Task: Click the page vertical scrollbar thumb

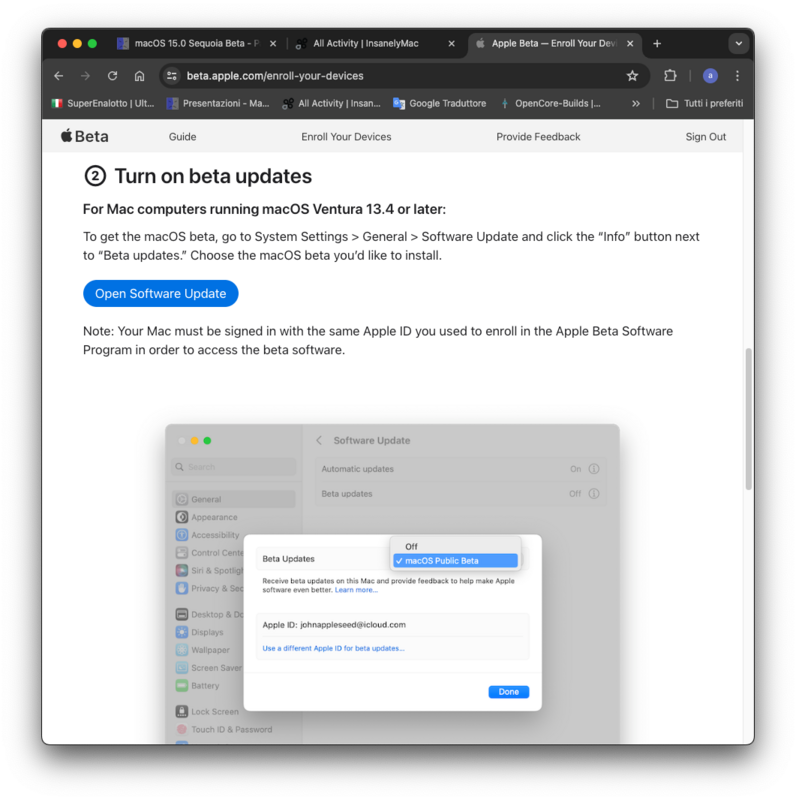Action: pyautogui.click(x=749, y=418)
